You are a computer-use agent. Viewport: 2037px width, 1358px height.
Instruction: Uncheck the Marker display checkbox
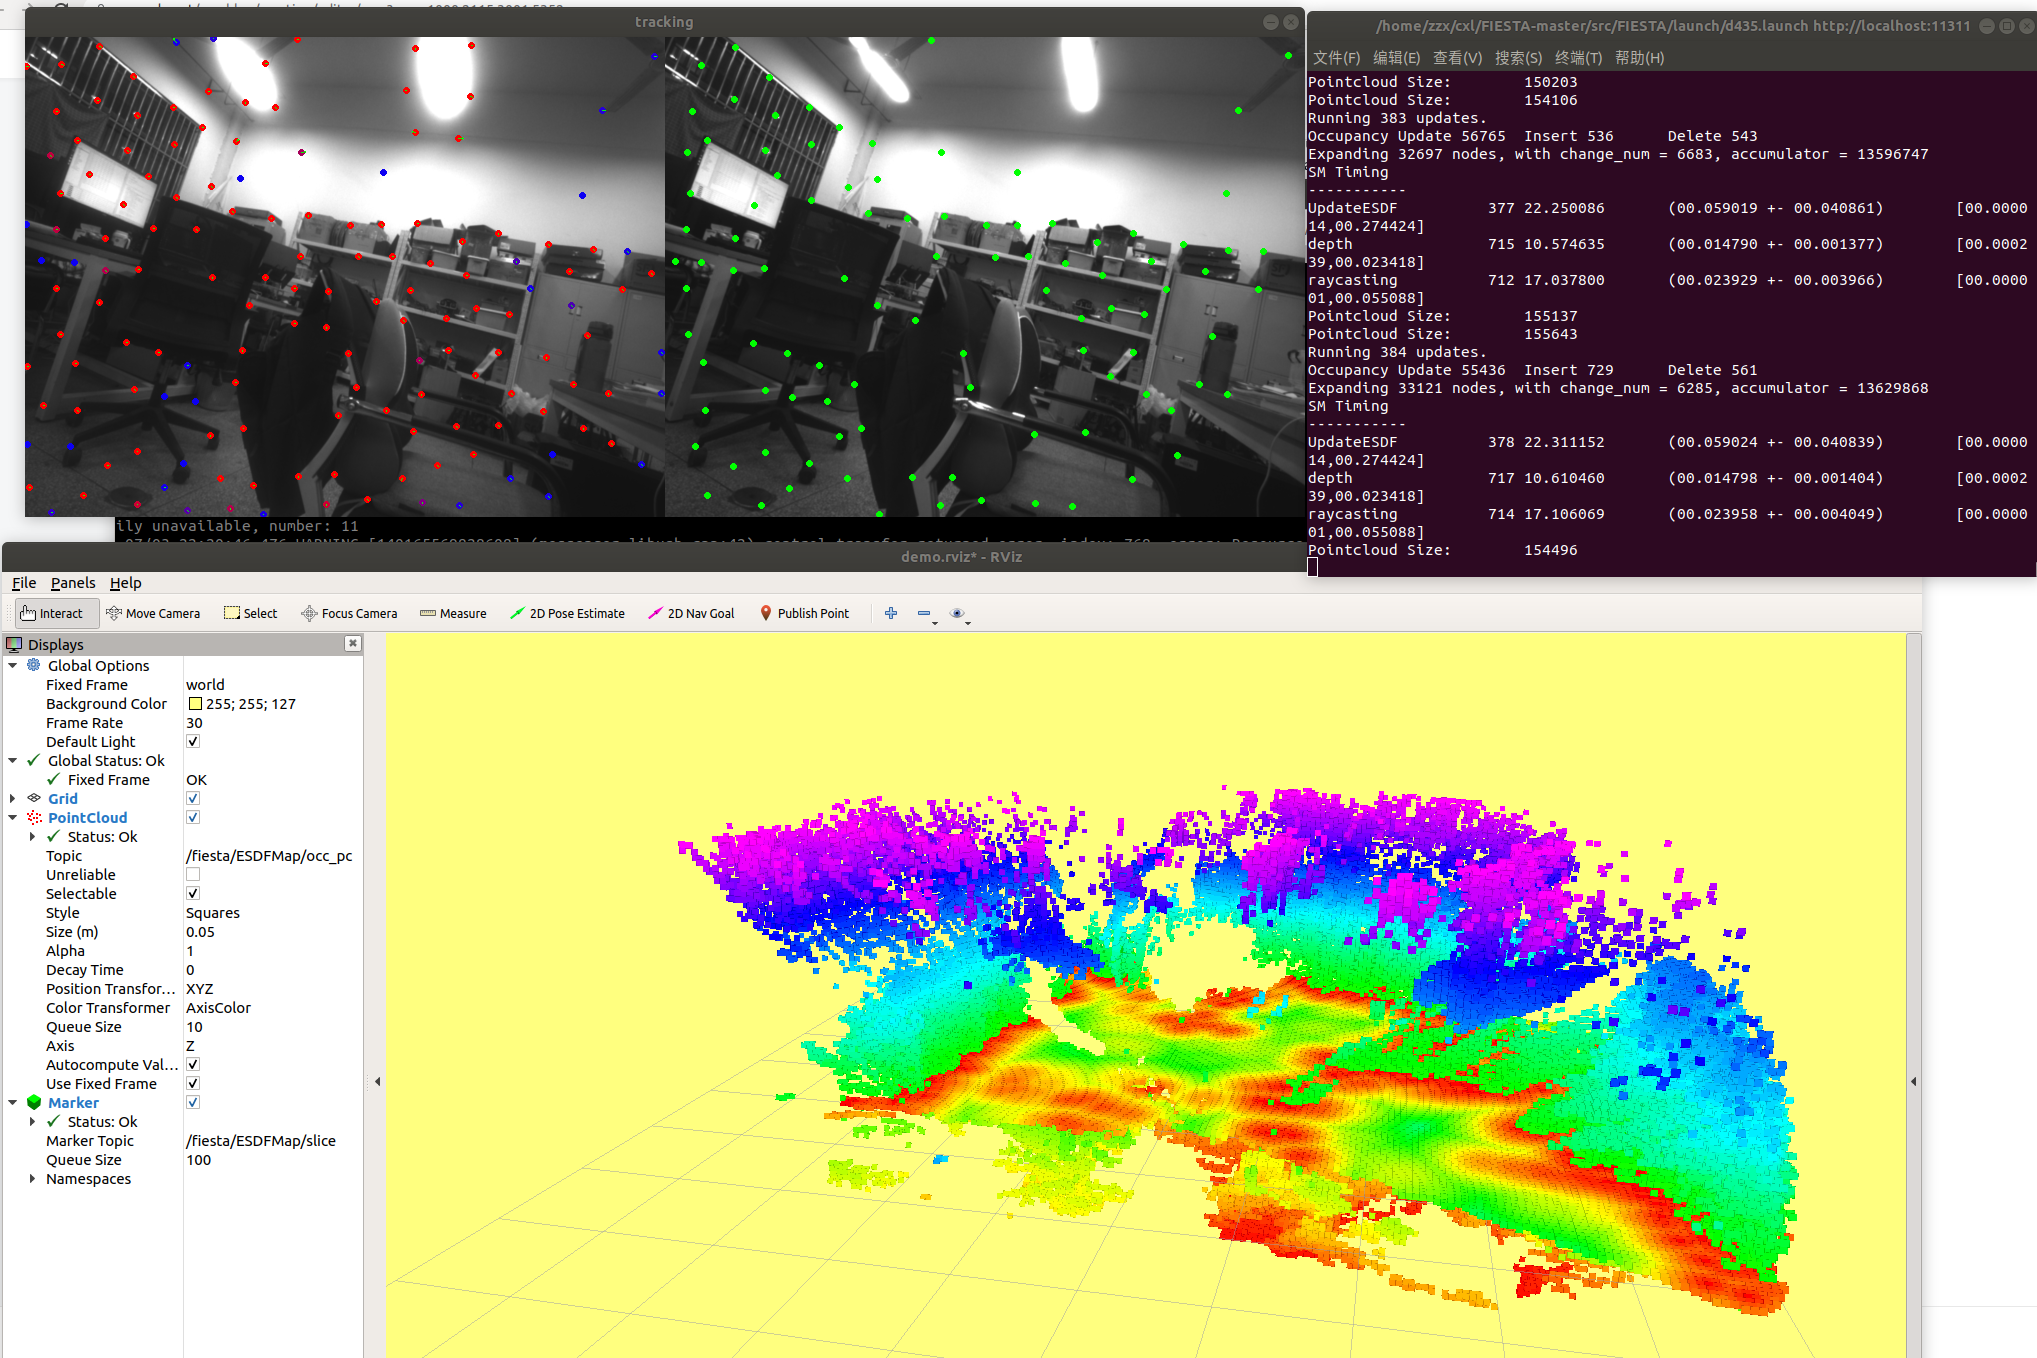pyautogui.click(x=193, y=1102)
